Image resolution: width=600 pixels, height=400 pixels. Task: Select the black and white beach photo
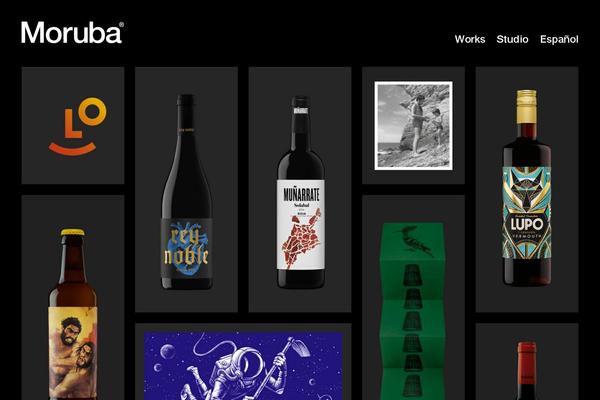click(x=414, y=126)
